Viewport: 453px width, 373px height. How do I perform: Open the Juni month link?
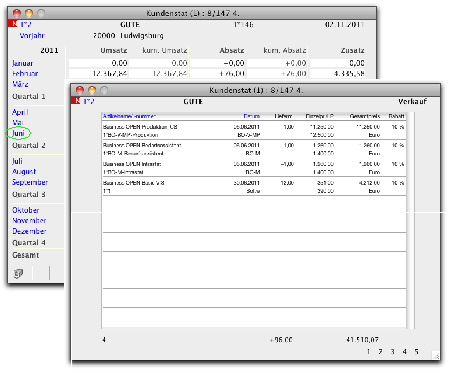point(18,133)
